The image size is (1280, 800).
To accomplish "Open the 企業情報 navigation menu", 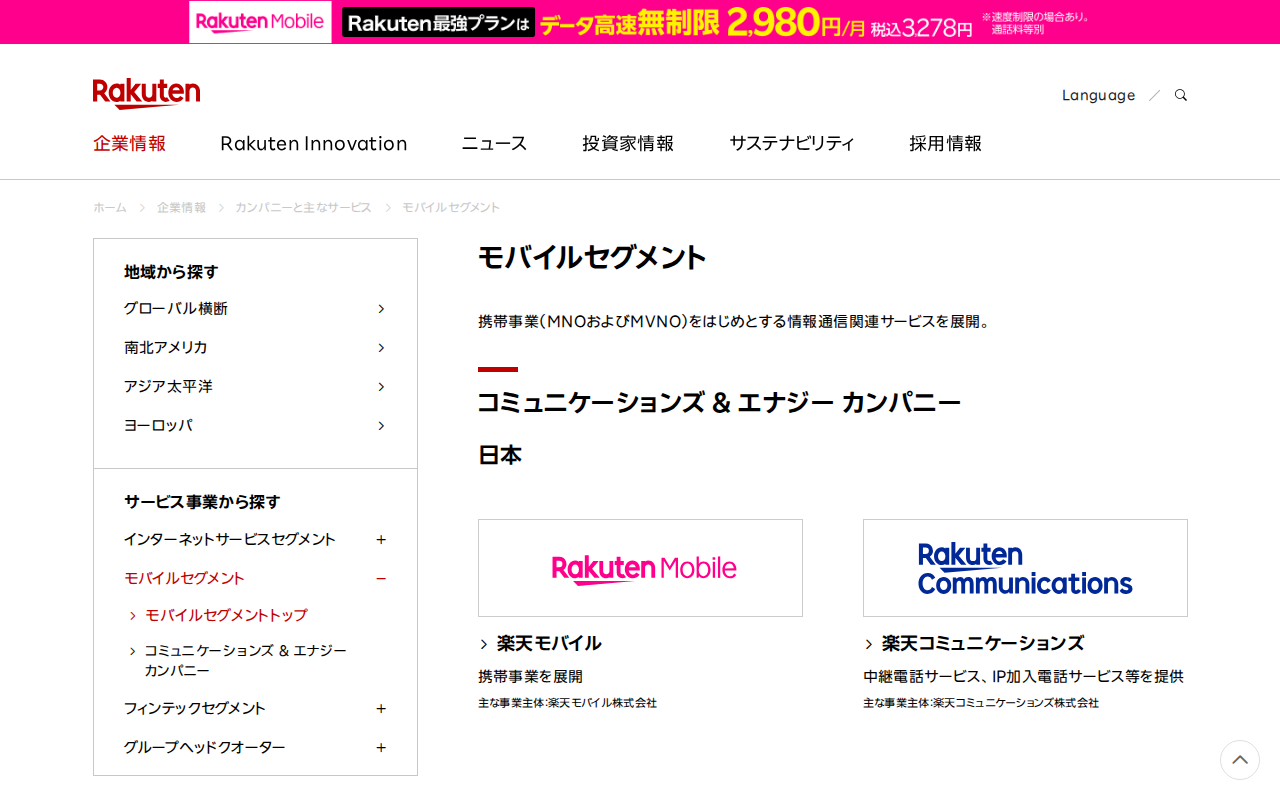I will tap(130, 143).
